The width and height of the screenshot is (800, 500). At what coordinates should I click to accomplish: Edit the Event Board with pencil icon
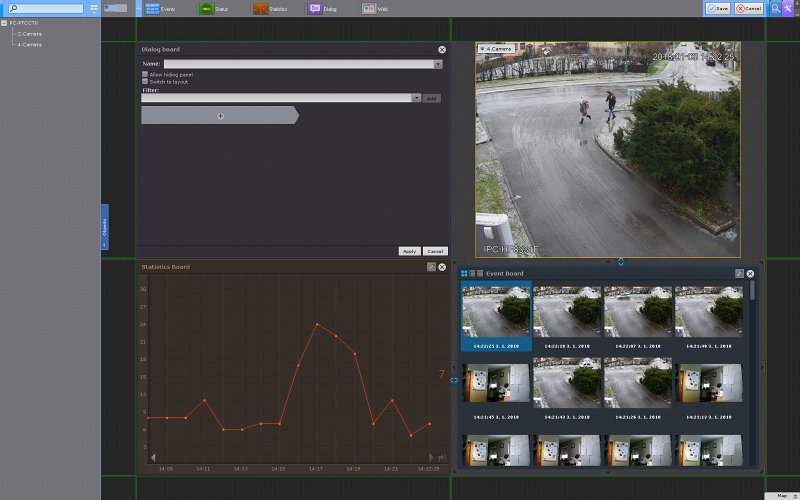[739, 273]
